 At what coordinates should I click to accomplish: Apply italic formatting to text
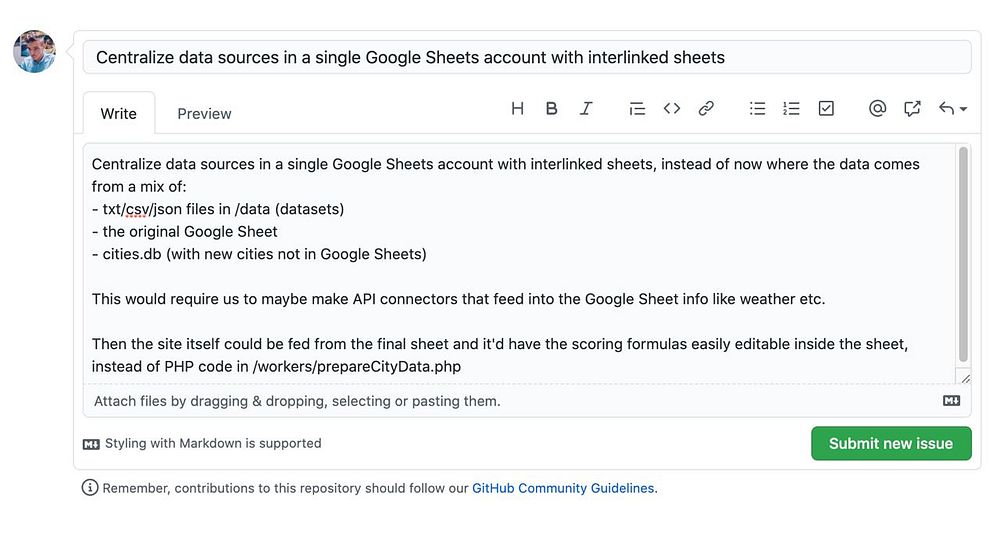click(x=586, y=109)
